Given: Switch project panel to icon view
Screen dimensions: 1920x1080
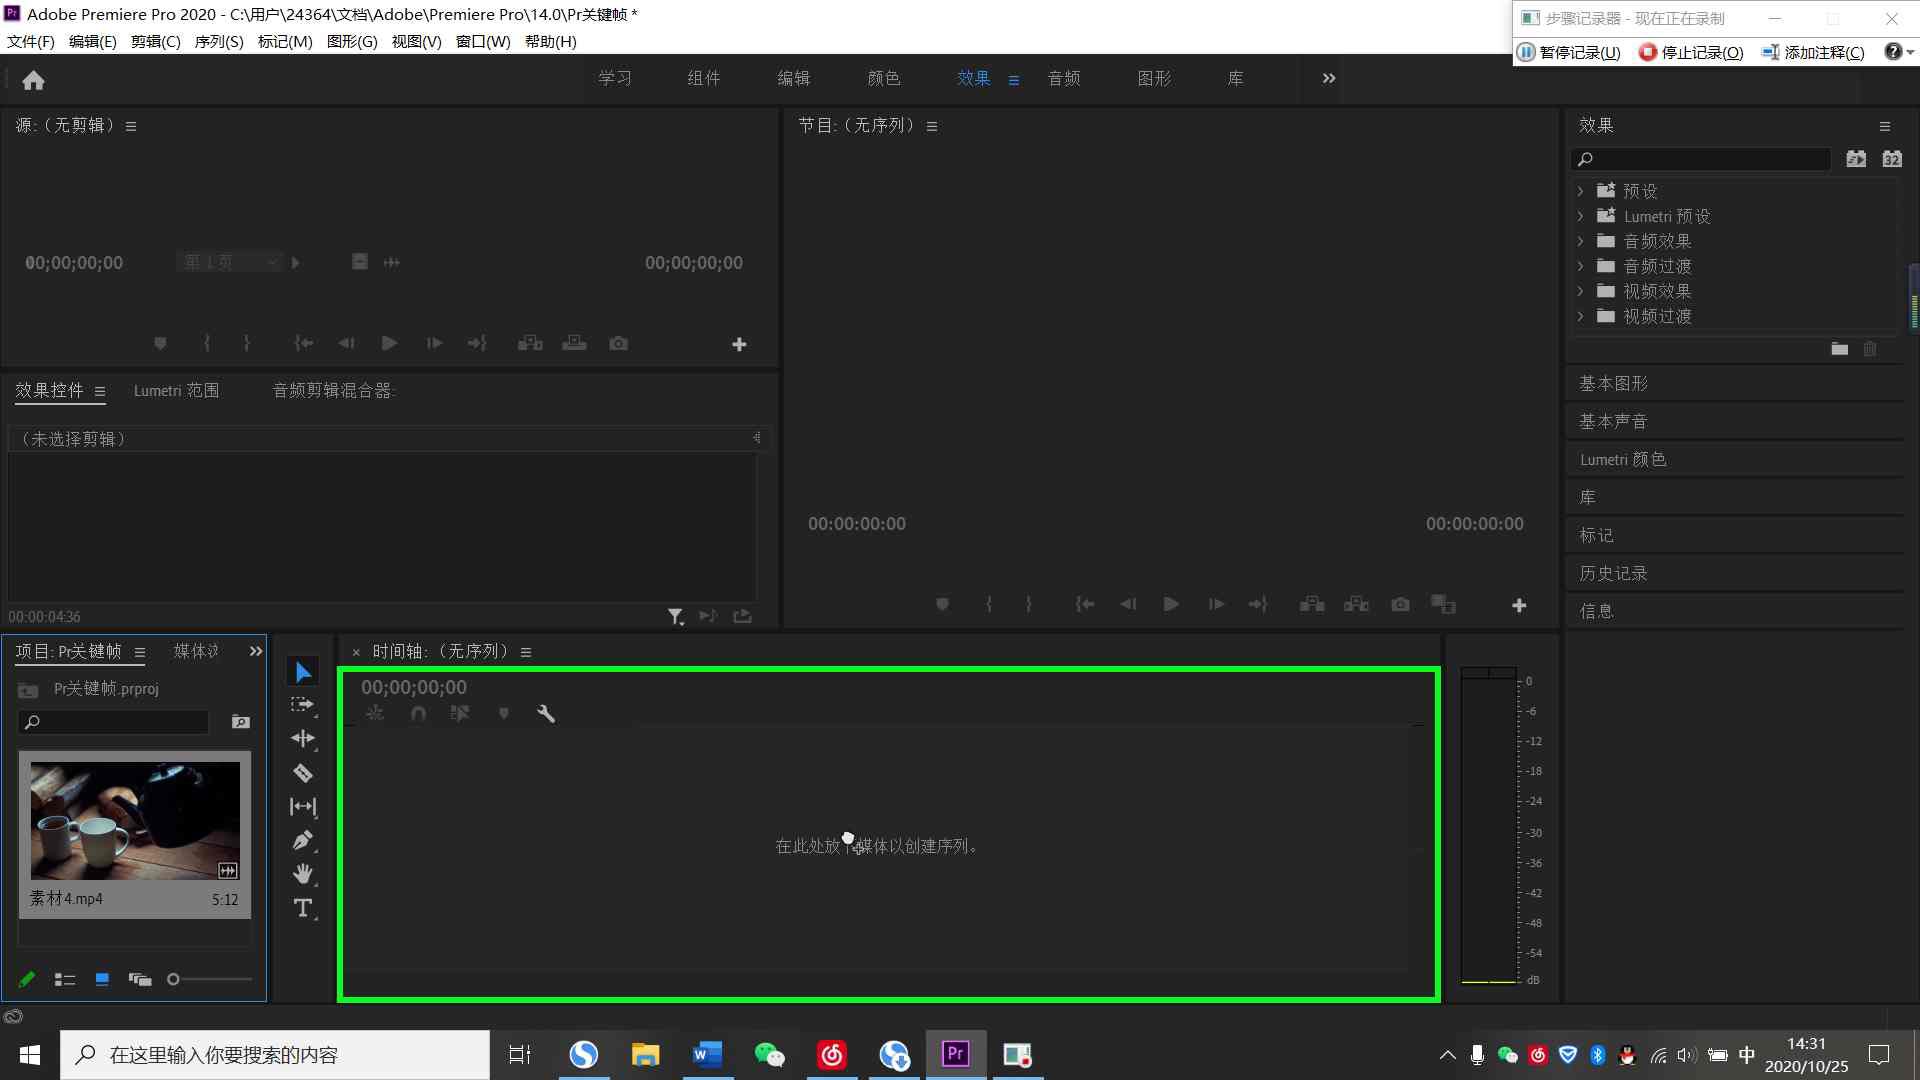Looking at the screenshot, I should (102, 980).
